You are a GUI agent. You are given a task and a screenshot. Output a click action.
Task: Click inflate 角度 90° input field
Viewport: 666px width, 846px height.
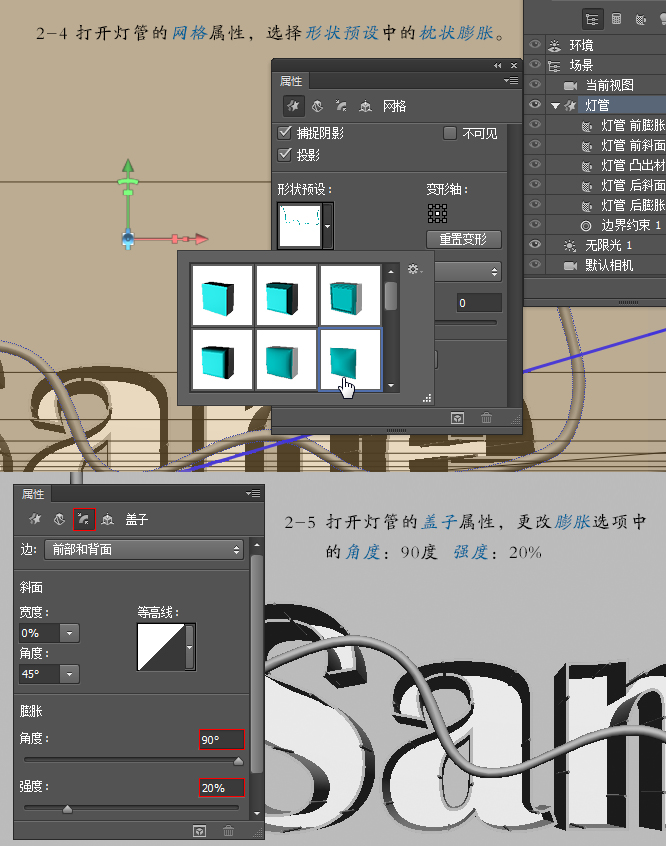click(222, 739)
